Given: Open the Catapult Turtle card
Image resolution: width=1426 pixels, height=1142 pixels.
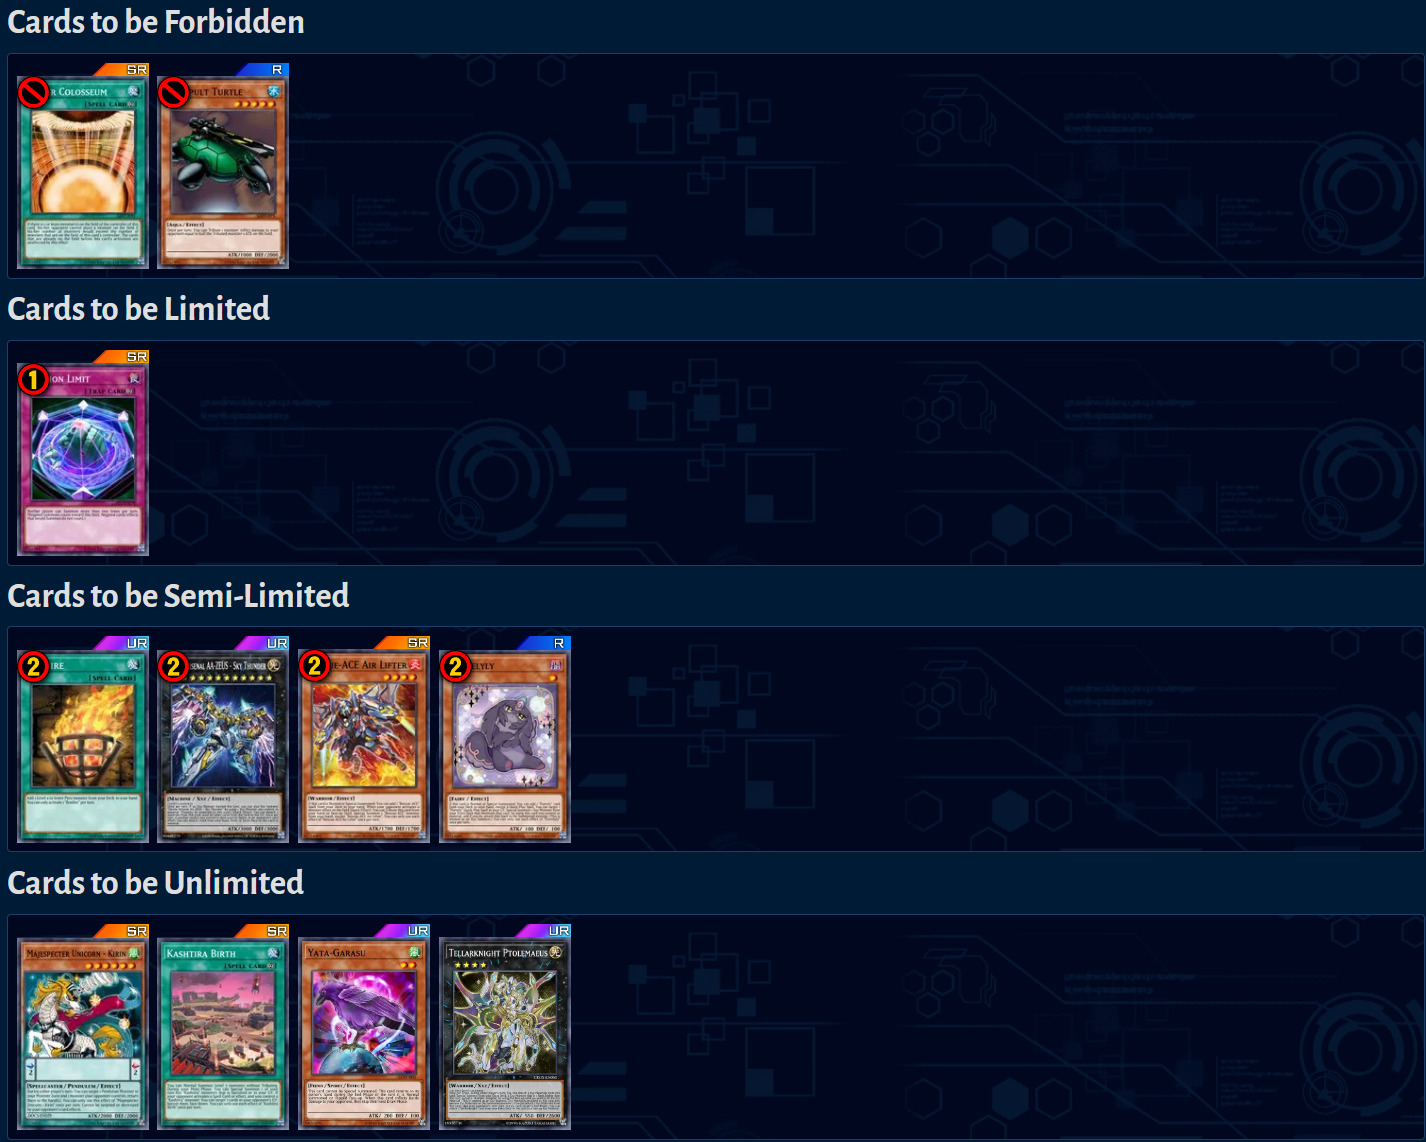Looking at the screenshot, I should 223,174.
